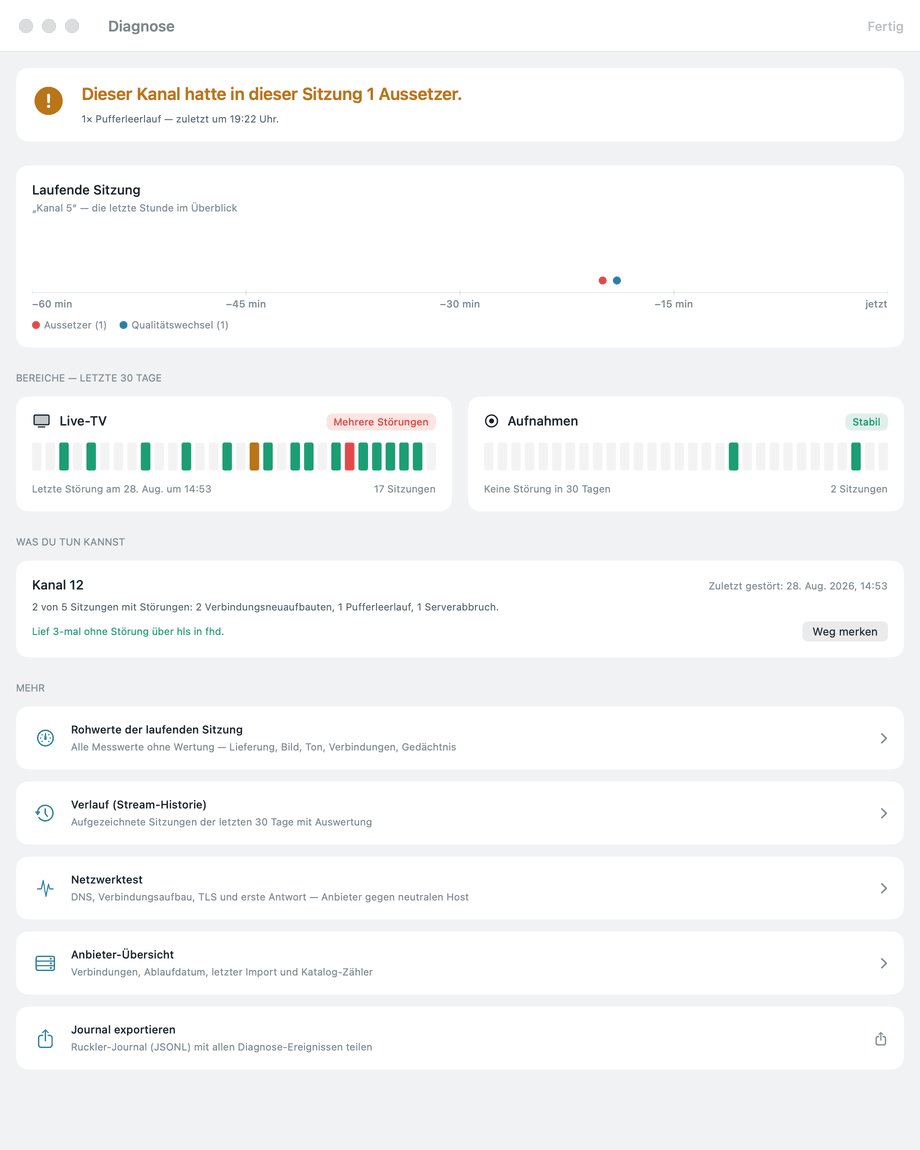The image size is (920, 1150).
Task: Expand Rohwerte der laufenden Sitzung chevron
Action: point(883,738)
